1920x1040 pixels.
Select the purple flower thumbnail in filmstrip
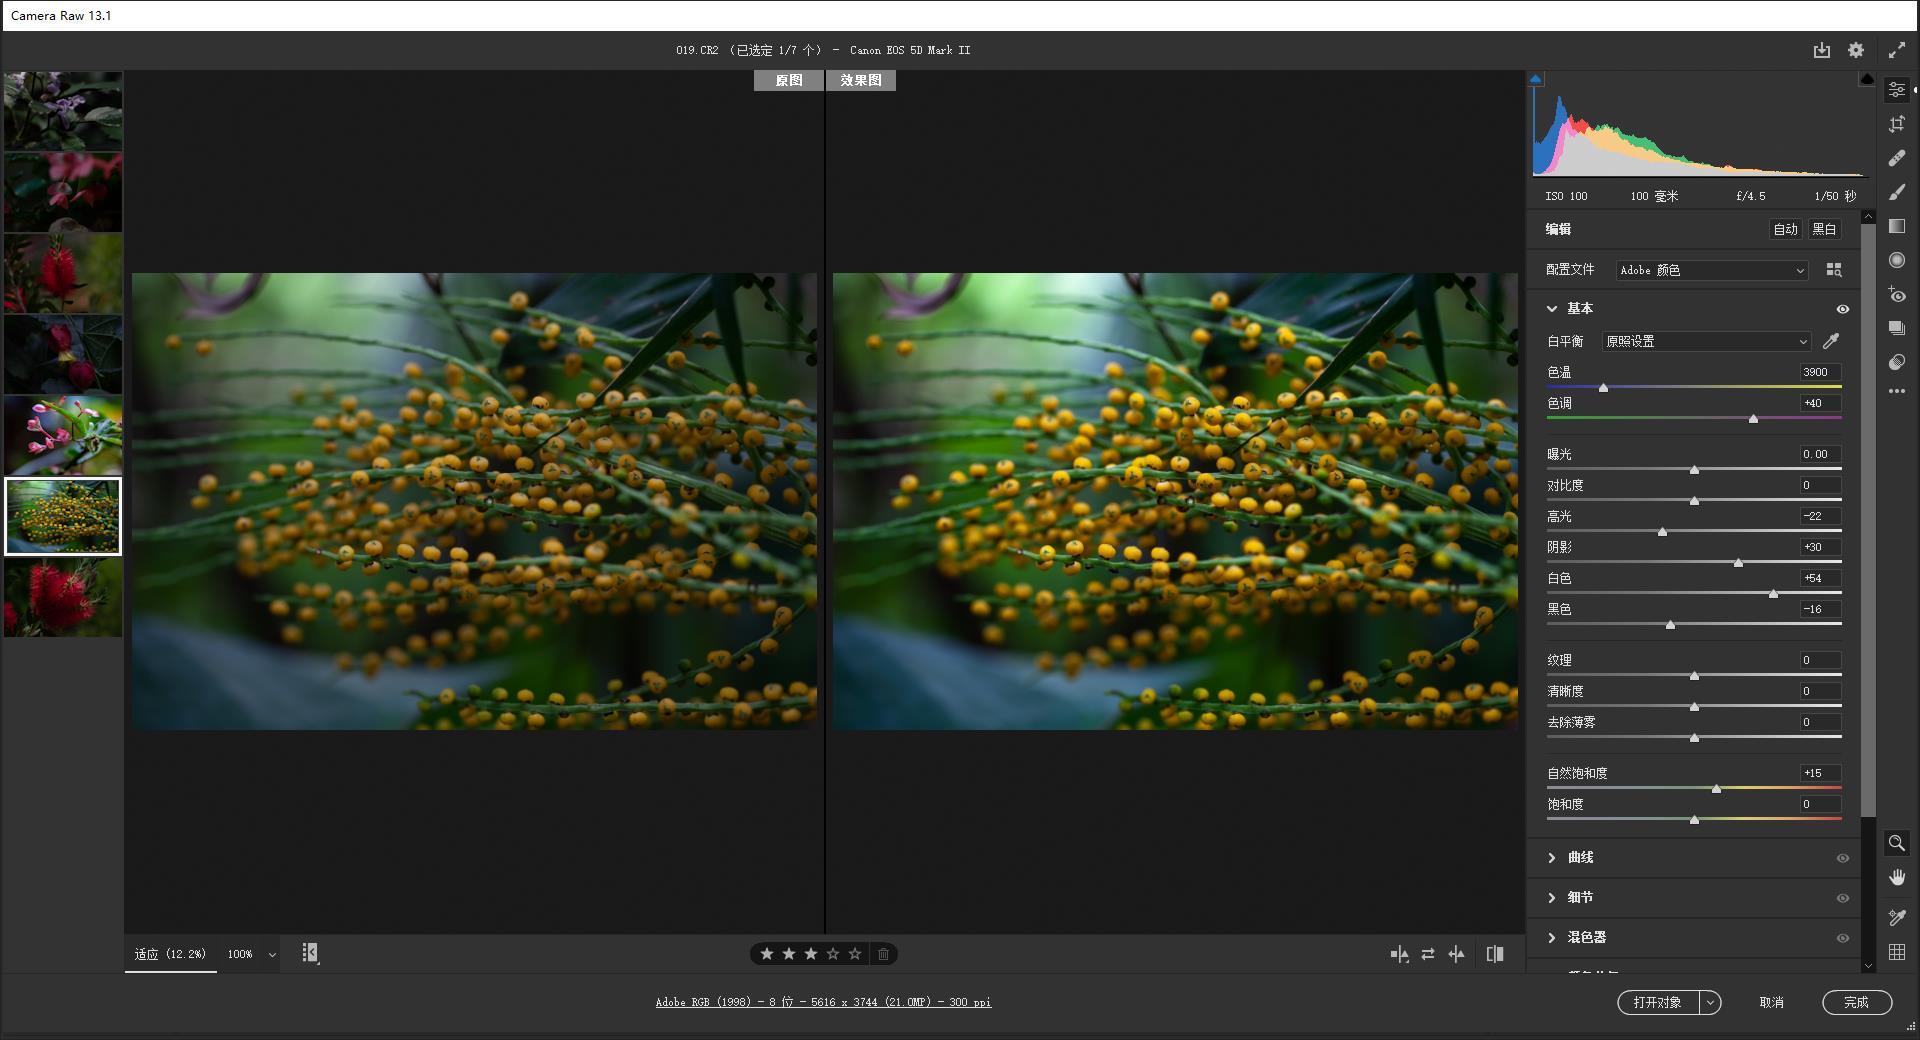coord(63,111)
